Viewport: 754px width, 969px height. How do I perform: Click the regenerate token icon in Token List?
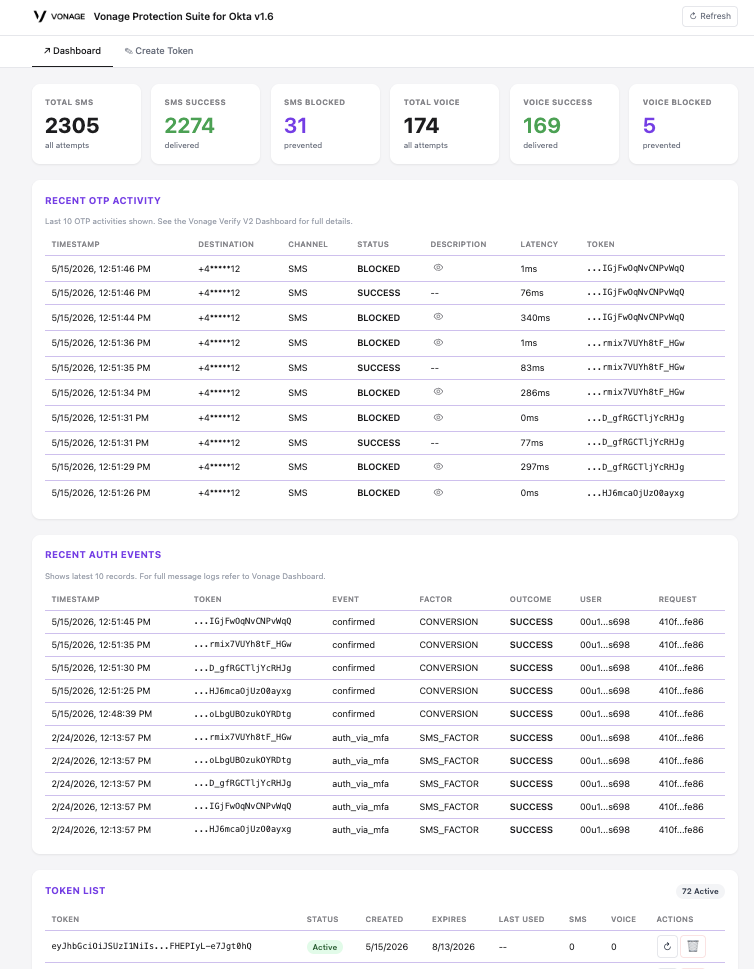pos(667,946)
